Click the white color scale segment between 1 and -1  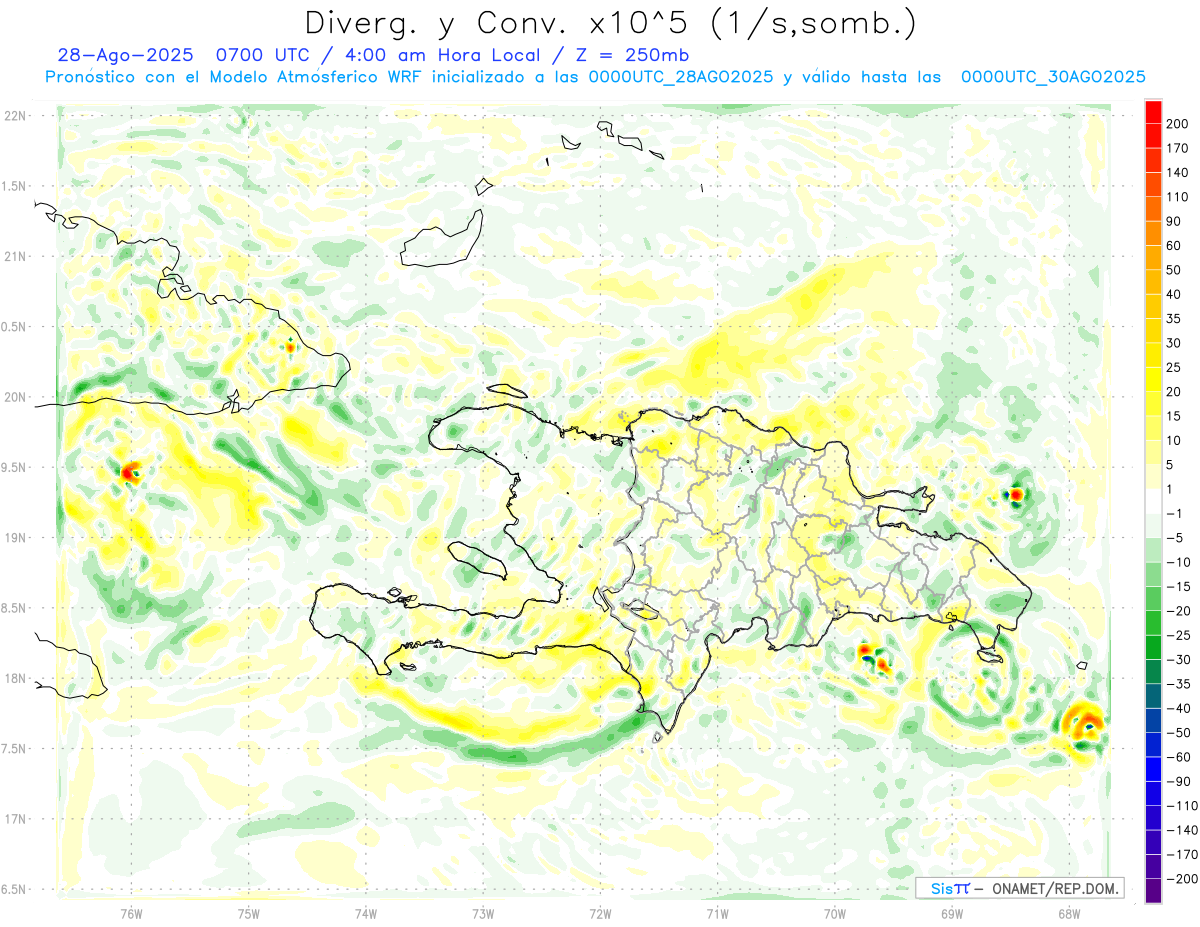click(x=1153, y=501)
